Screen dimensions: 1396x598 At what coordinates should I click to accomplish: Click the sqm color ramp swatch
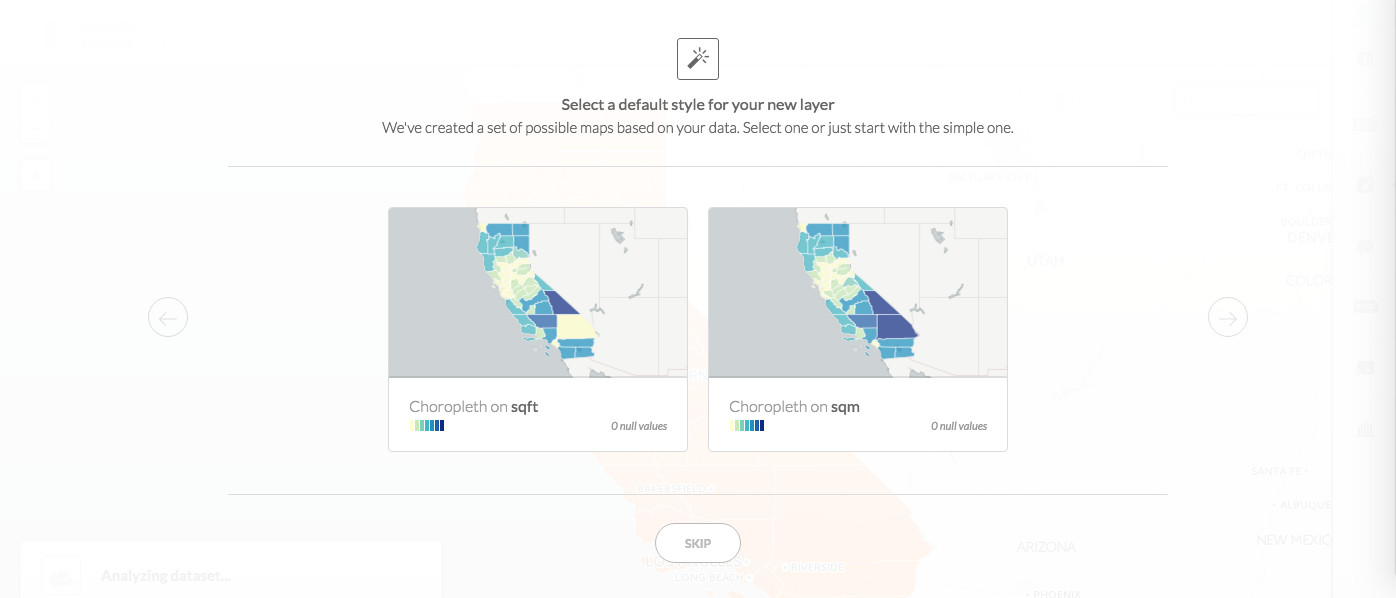coord(747,426)
